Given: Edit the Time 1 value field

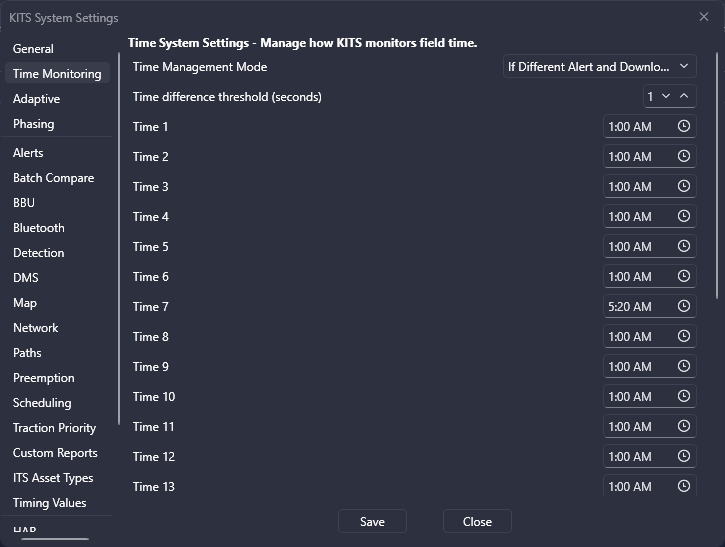Looking at the screenshot, I should (650, 126).
